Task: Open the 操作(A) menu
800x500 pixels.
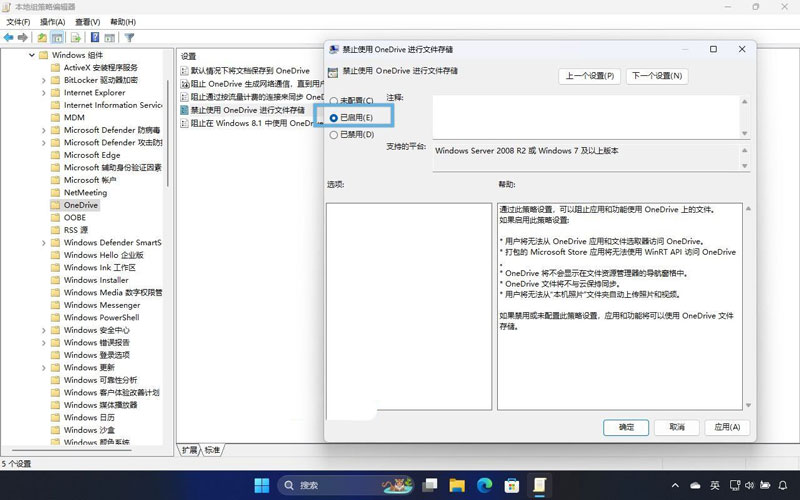Action: click(52, 22)
